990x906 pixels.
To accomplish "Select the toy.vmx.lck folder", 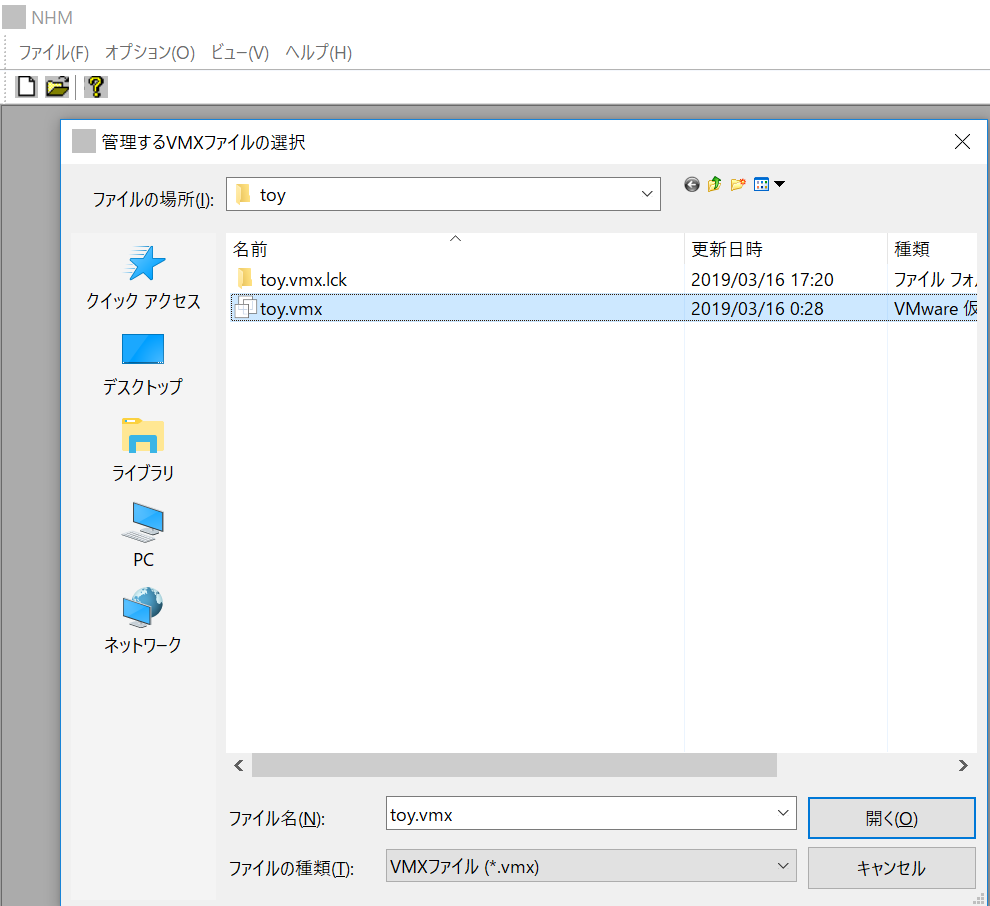I will click(303, 280).
